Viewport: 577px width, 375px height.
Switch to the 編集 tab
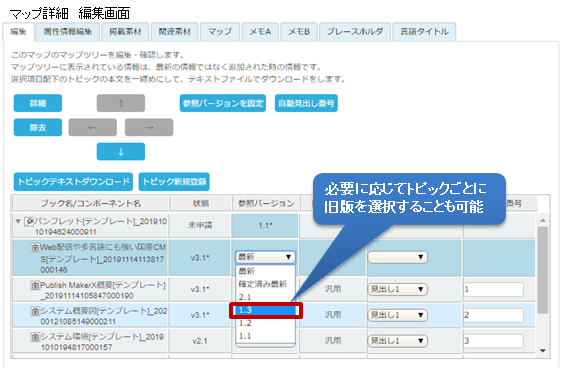18,32
